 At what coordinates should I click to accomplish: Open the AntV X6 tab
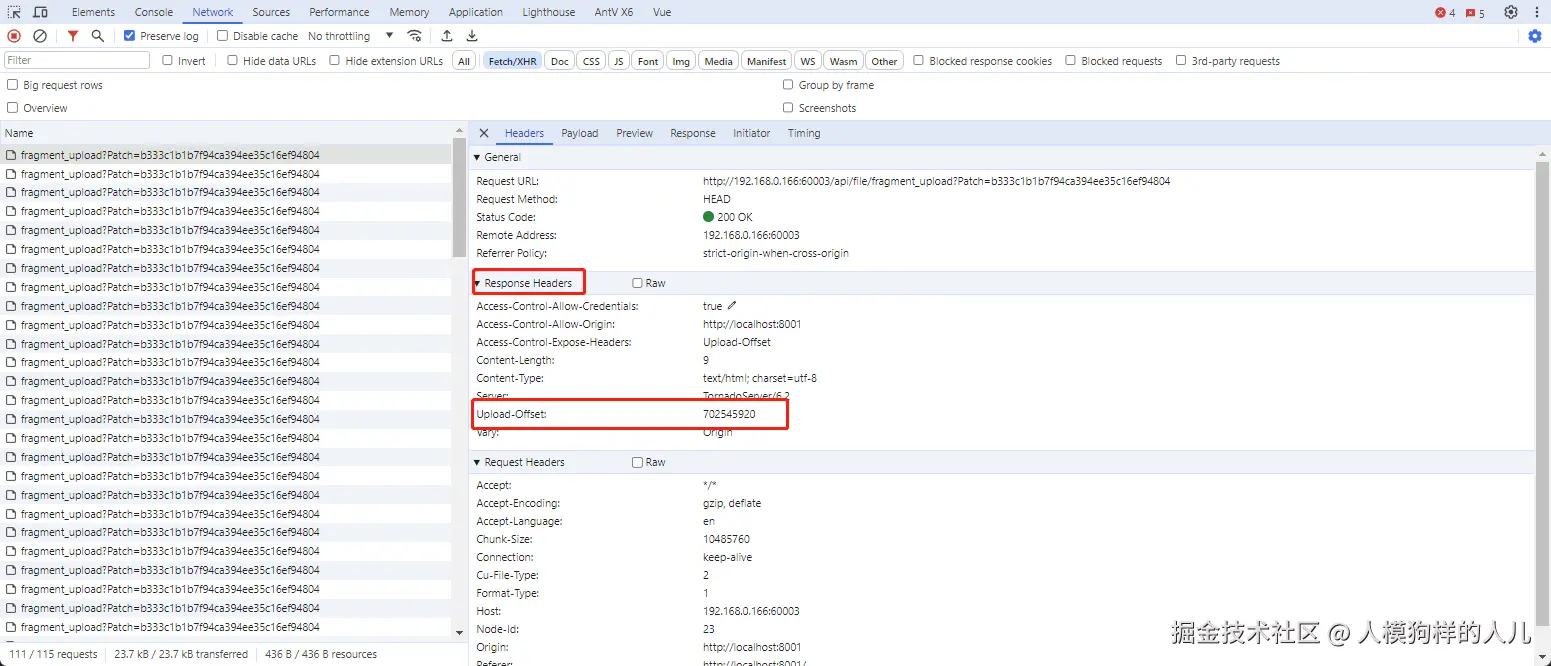614,12
